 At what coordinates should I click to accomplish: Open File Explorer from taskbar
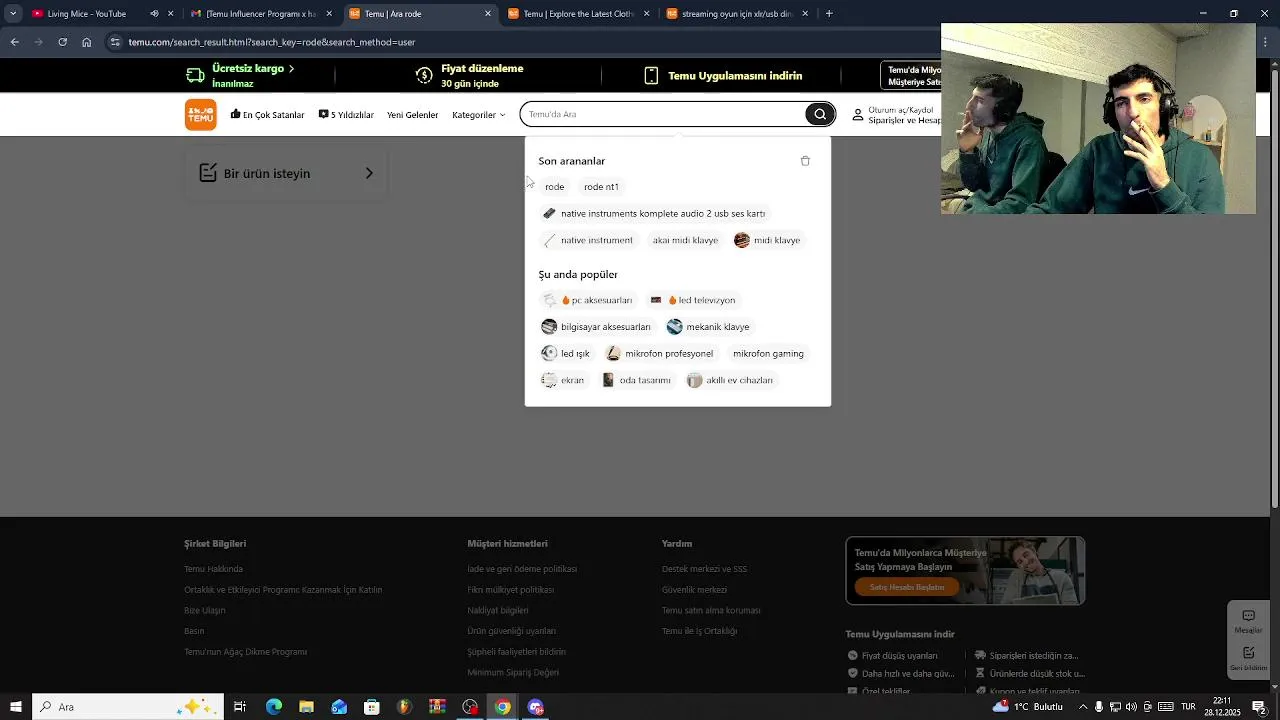[306, 707]
